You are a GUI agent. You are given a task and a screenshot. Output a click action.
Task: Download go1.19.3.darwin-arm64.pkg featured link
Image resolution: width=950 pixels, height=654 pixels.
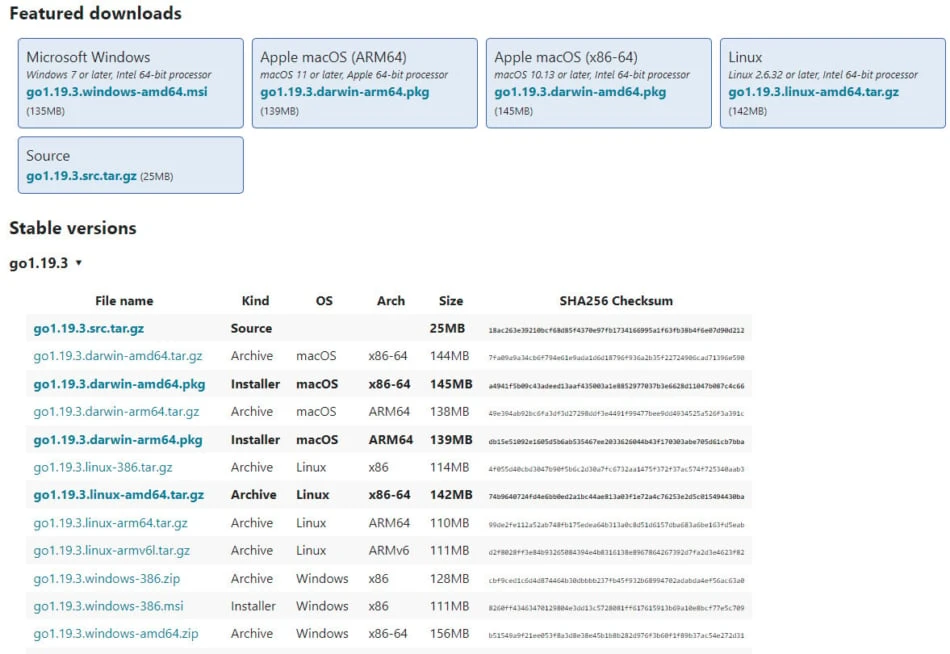click(x=346, y=92)
